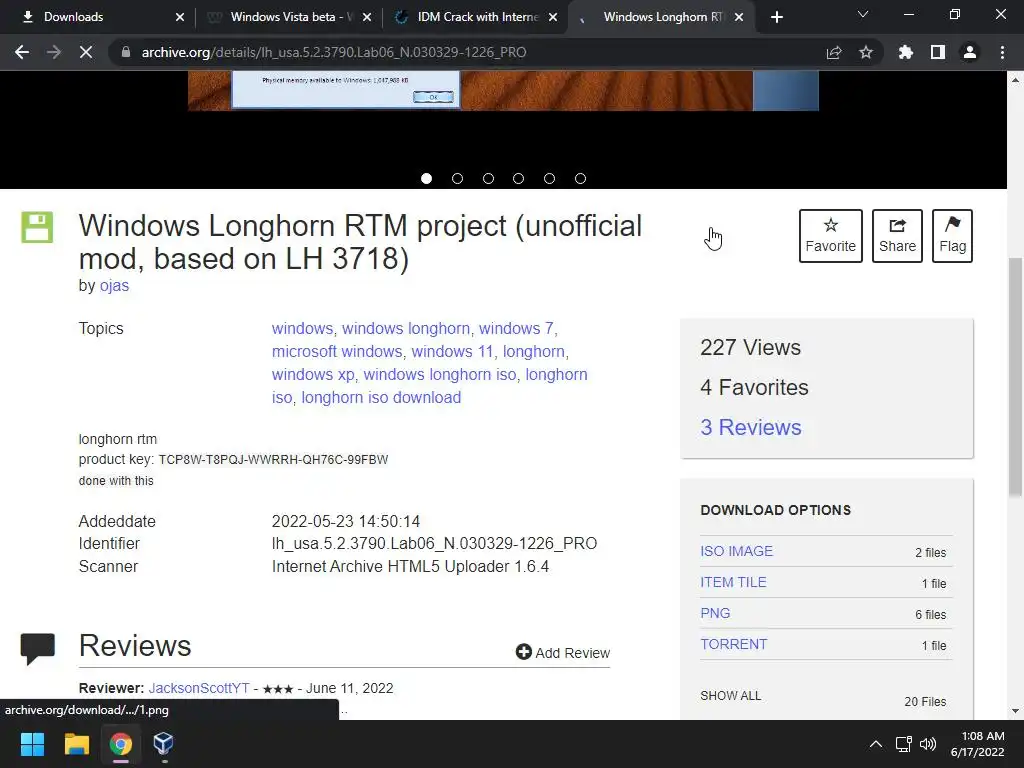The width and height of the screenshot is (1024, 768).
Task: Click SHOW ALL files
Action: (731, 696)
